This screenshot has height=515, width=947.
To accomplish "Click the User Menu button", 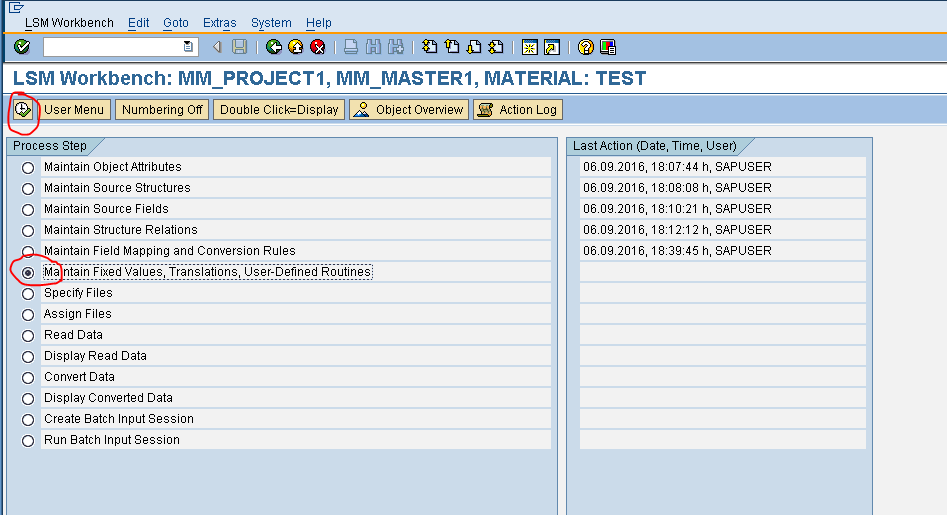I will coord(74,110).
